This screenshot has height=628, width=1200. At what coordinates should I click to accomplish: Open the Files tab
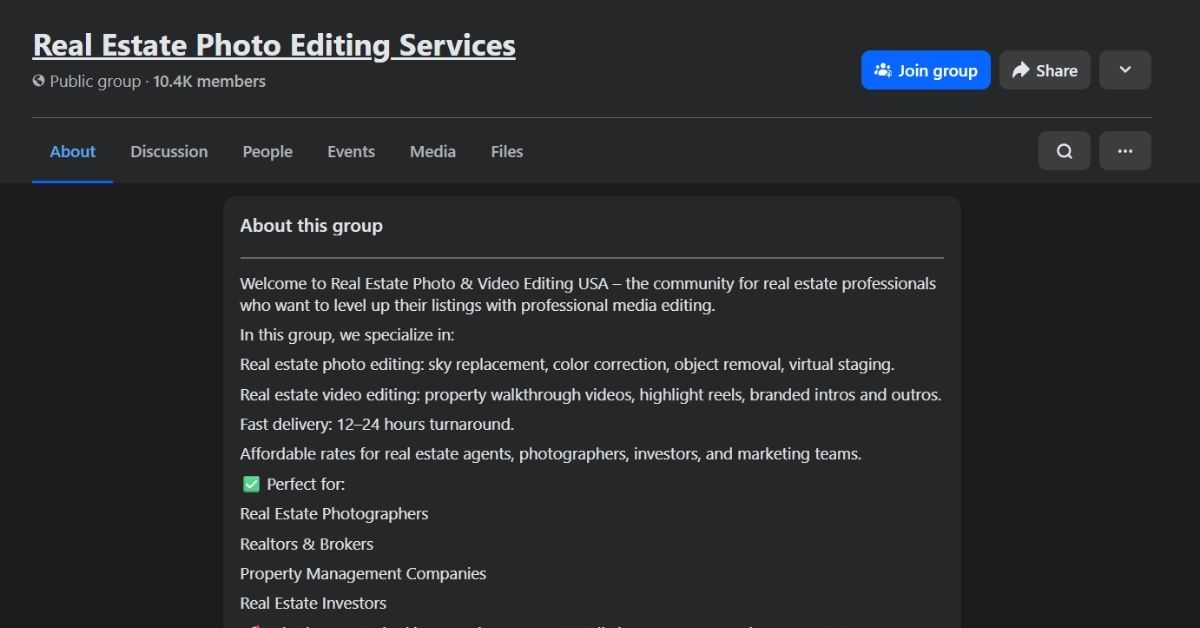tap(506, 152)
